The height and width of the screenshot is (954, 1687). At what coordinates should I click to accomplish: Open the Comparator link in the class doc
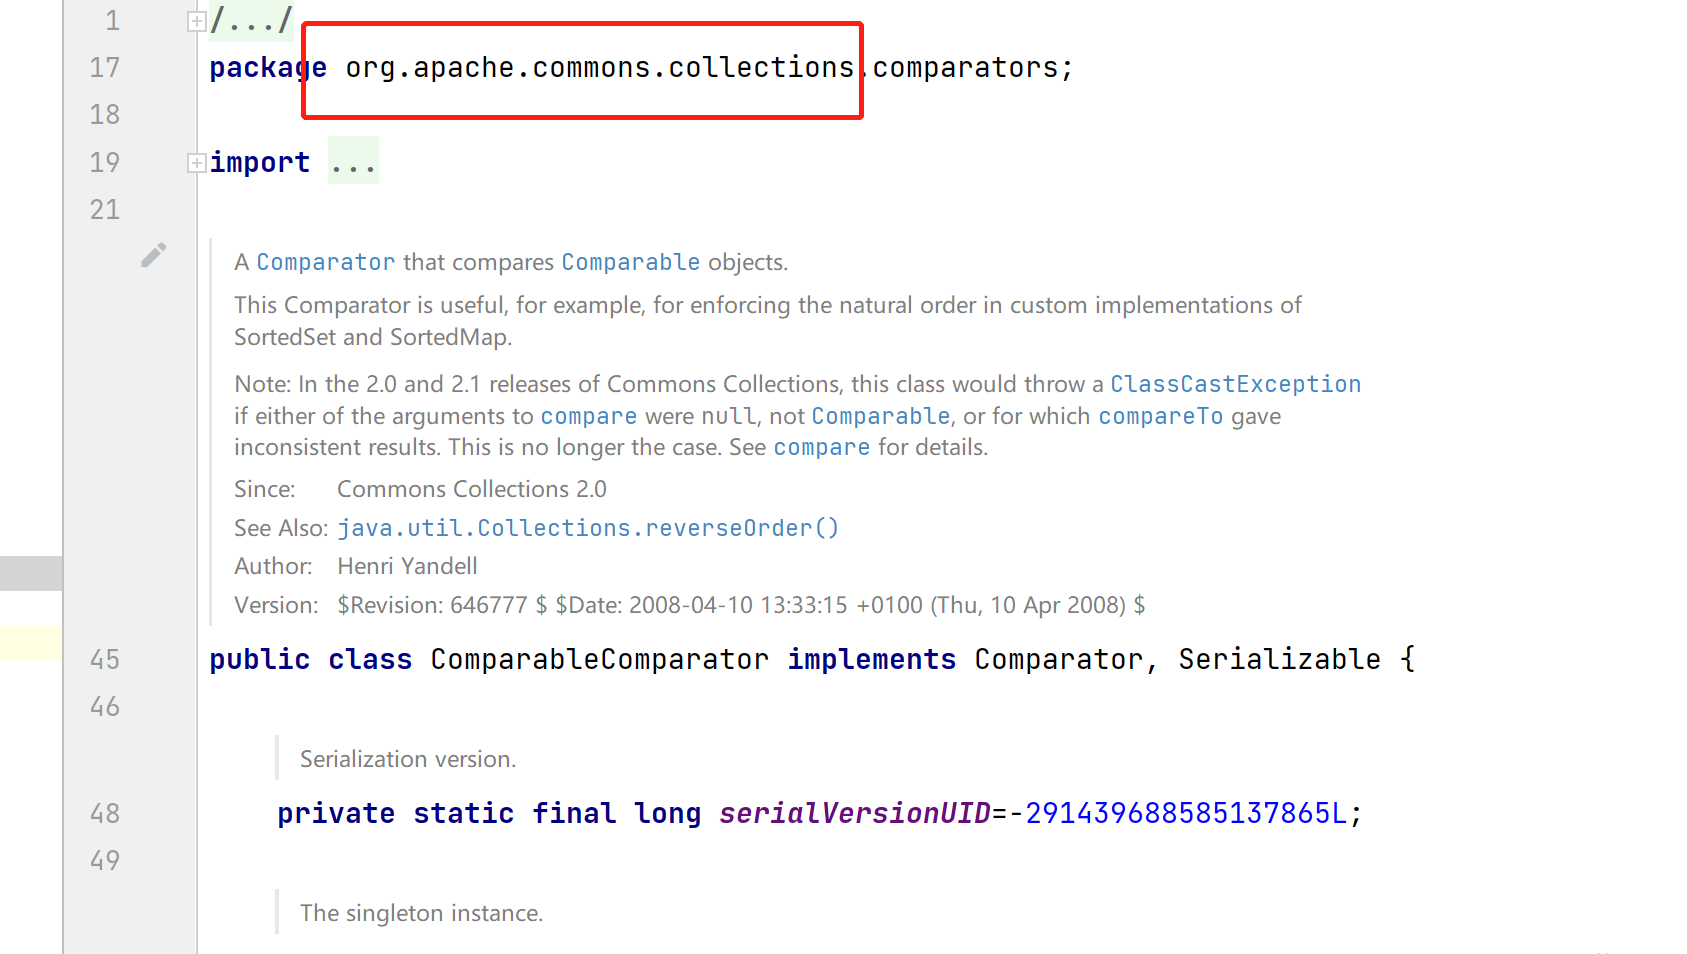326,262
